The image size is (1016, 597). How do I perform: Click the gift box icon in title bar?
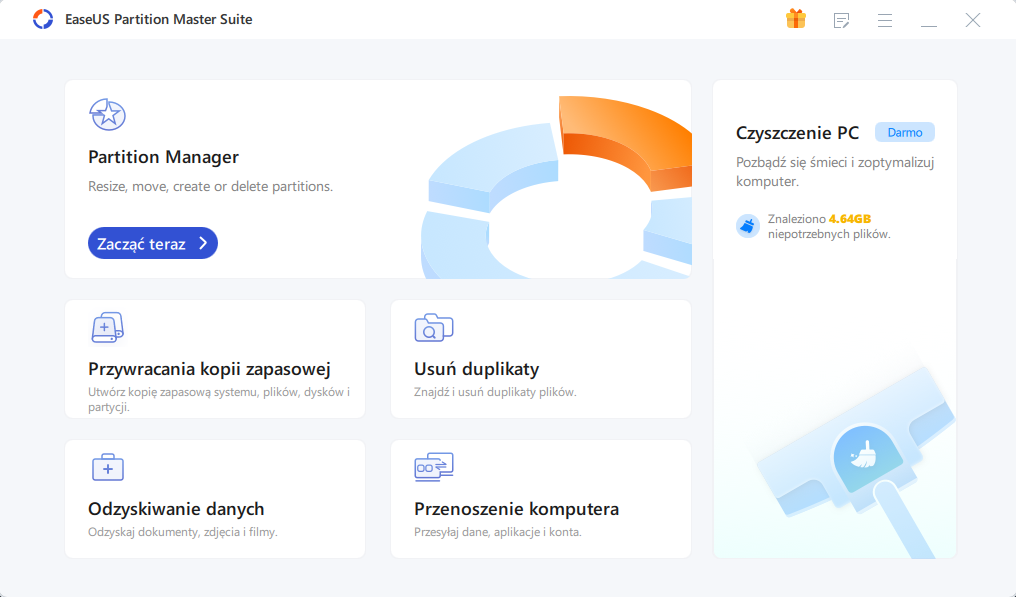pyautogui.click(x=796, y=19)
